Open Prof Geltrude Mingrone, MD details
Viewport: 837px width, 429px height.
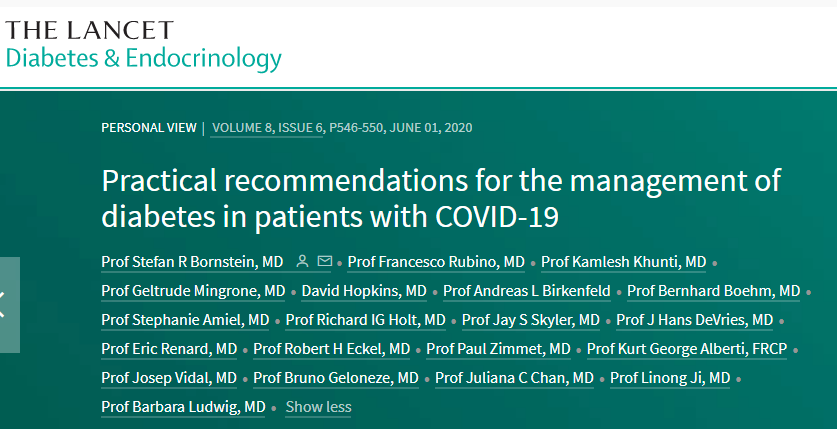click(x=193, y=291)
